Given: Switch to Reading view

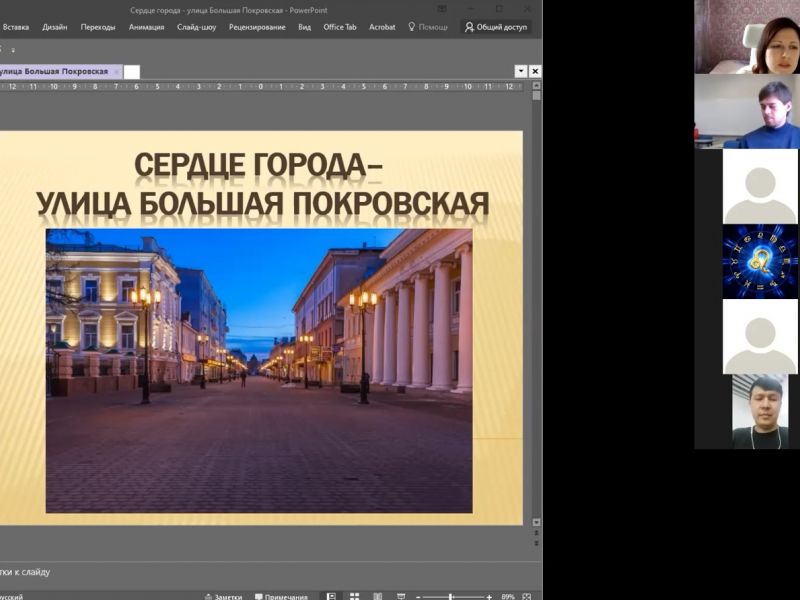Looking at the screenshot, I should pos(377,597).
